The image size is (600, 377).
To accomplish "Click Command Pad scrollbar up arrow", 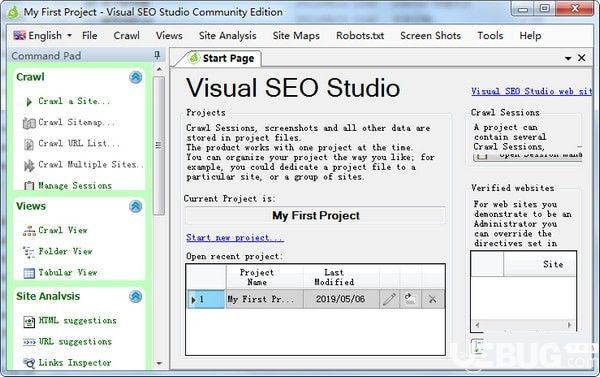I will (x=160, y=69).
